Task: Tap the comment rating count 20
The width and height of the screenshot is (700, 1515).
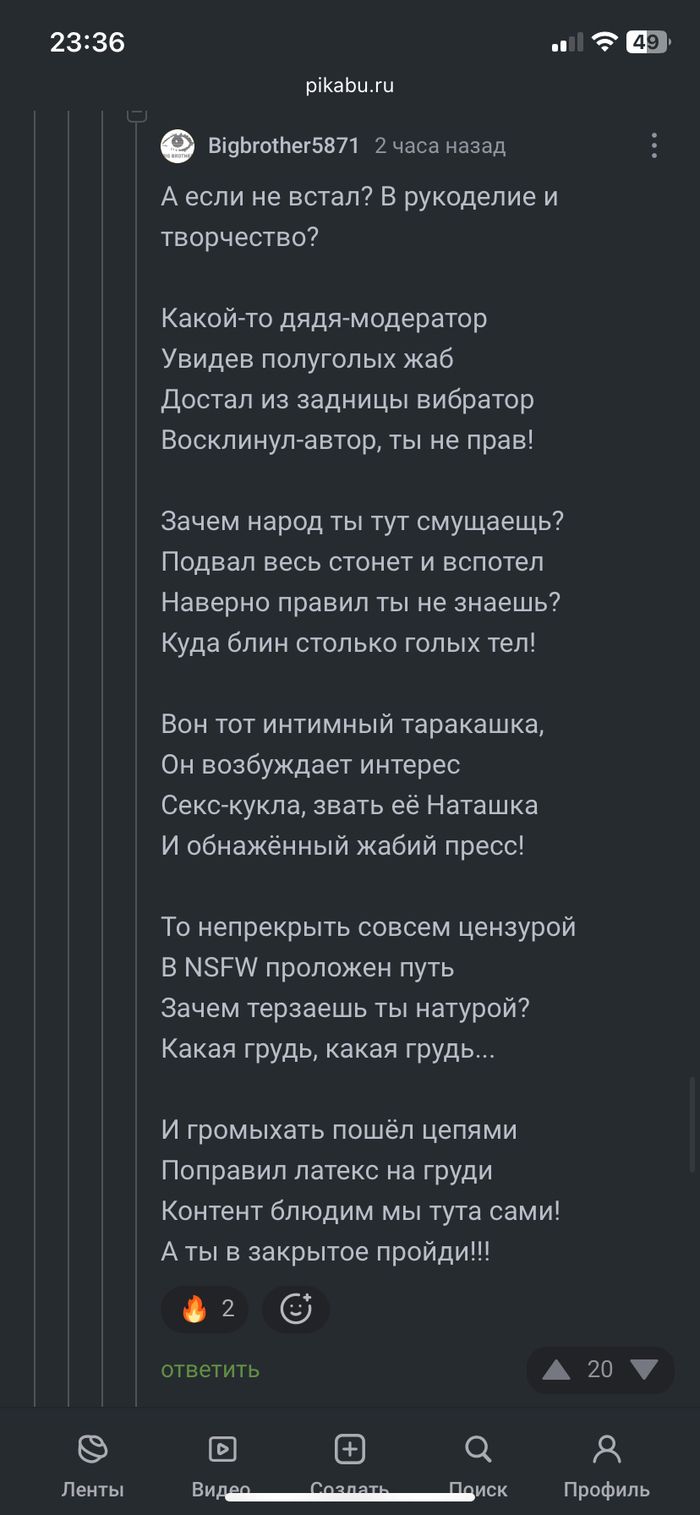Action: click(600, 1370)
